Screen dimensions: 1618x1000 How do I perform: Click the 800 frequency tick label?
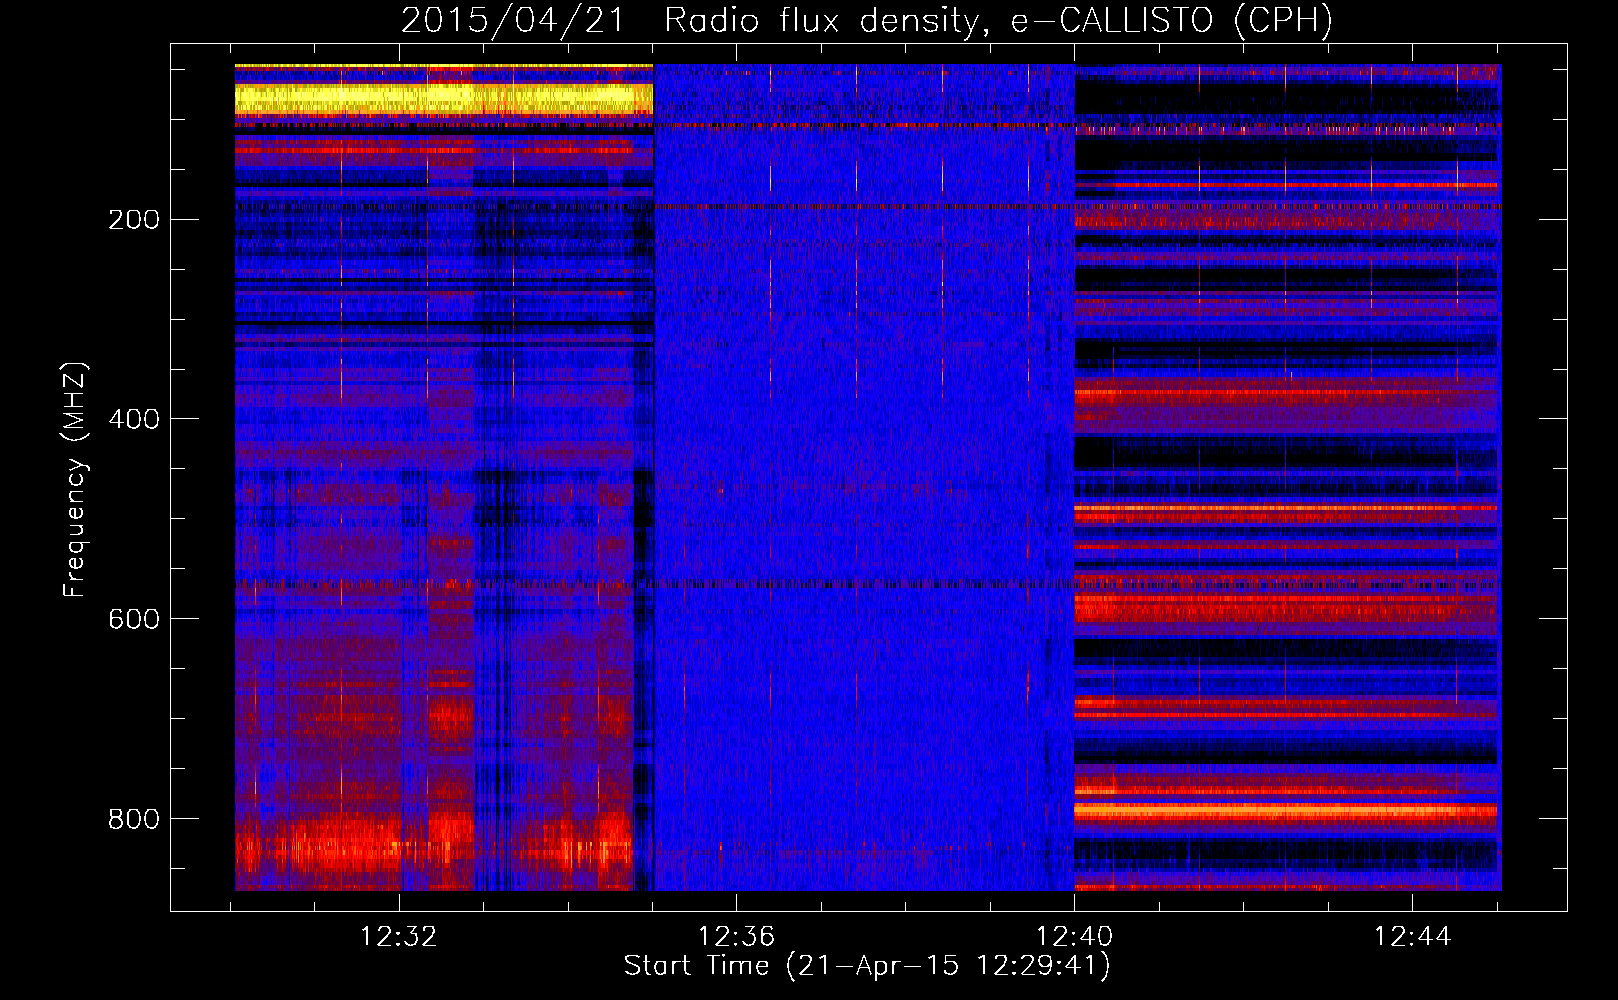[x=134, y=819]
